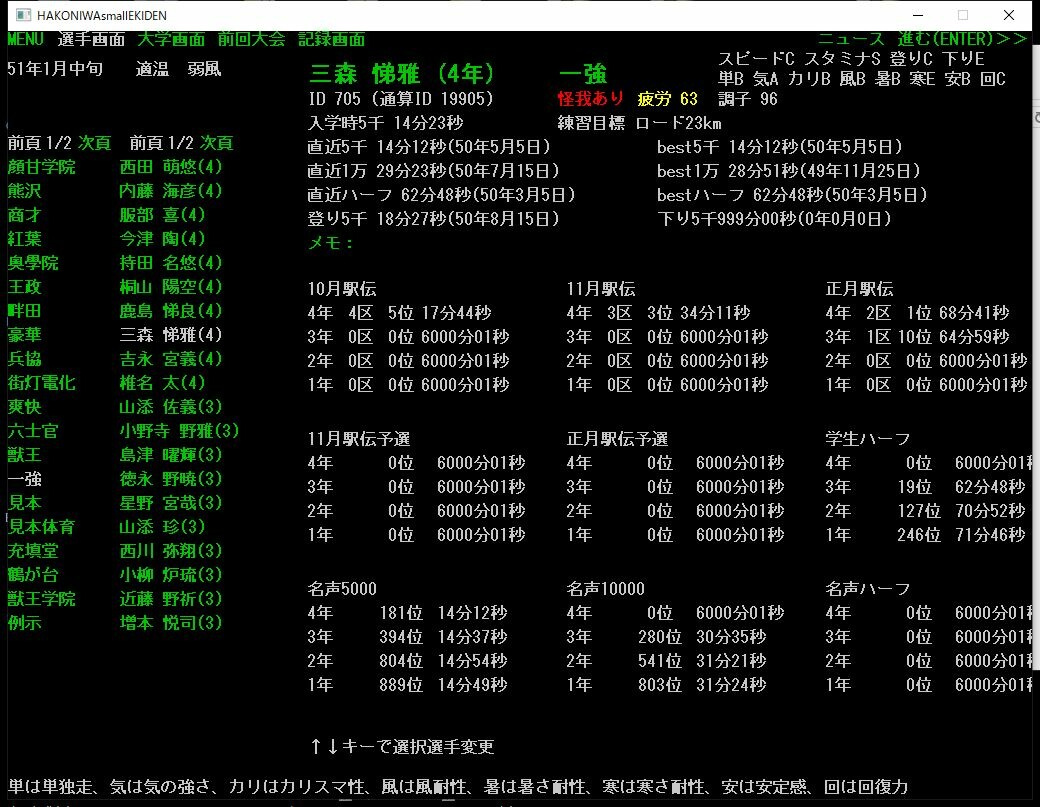Image resolution: width=1040 pixels, height=807 pixels.
Task: Open the ニュース news view
Action: [855, 36]
